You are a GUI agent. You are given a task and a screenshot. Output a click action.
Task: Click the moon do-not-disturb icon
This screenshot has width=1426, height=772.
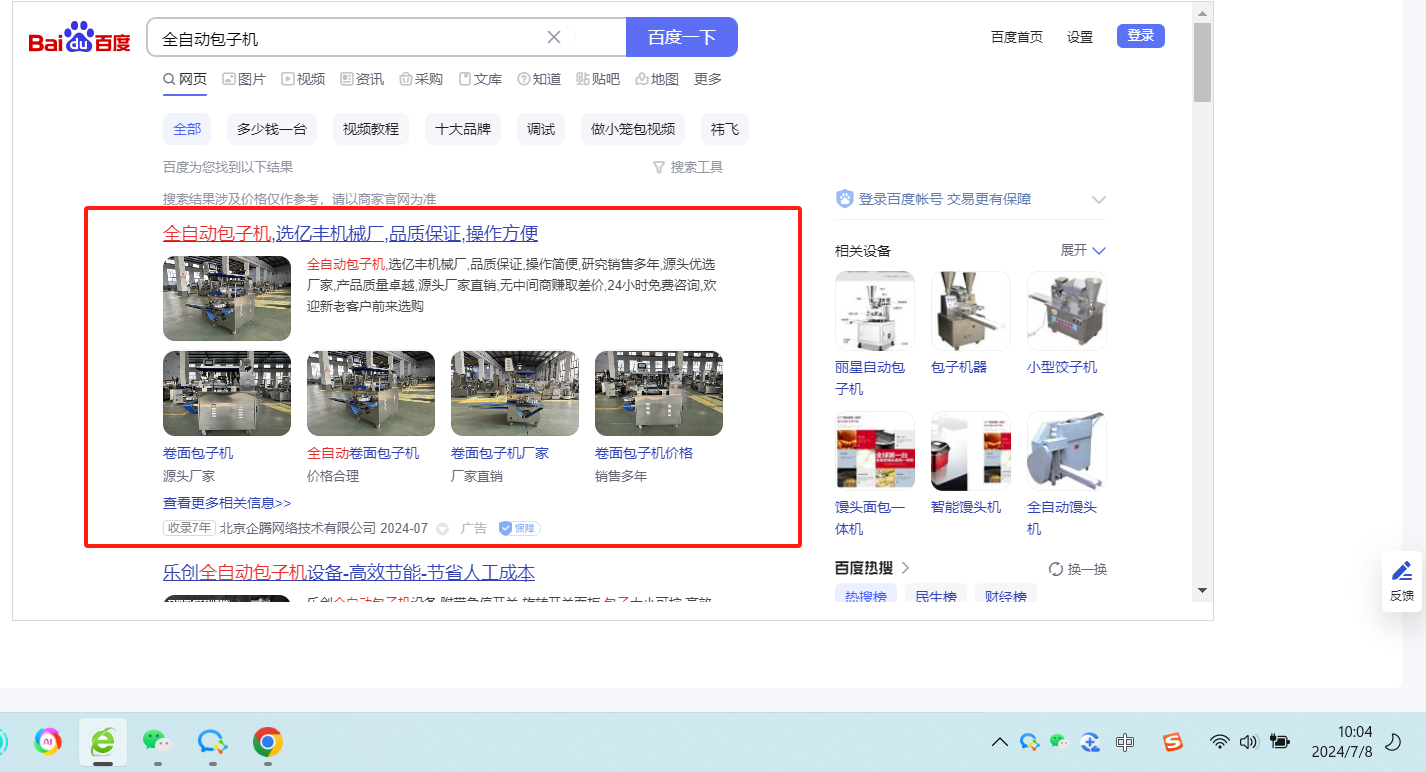pos(1392,742)
